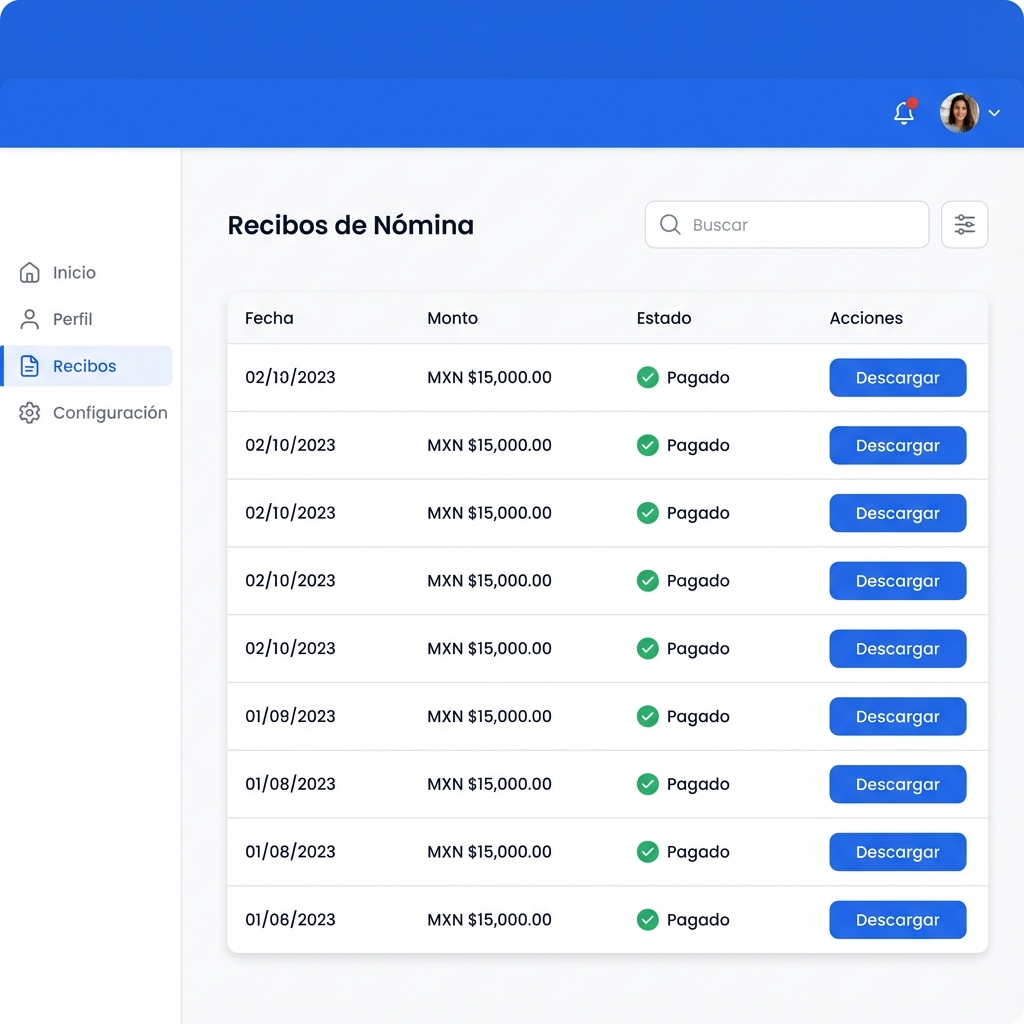The image size is (1024, 1024).
Task: Click MXN $15,000.00 in the 01/09/2023 row
Action: pyautogui.click(x=489, y=716)
